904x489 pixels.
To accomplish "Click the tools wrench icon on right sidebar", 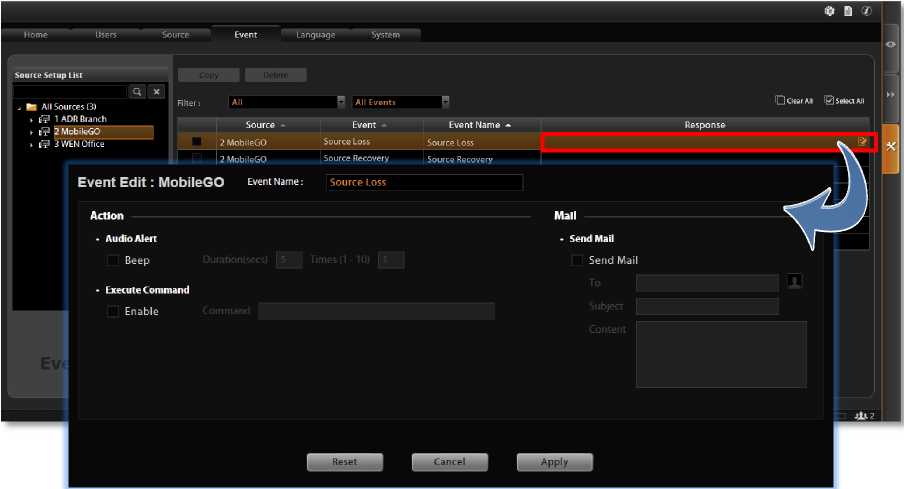I will 890,146.
